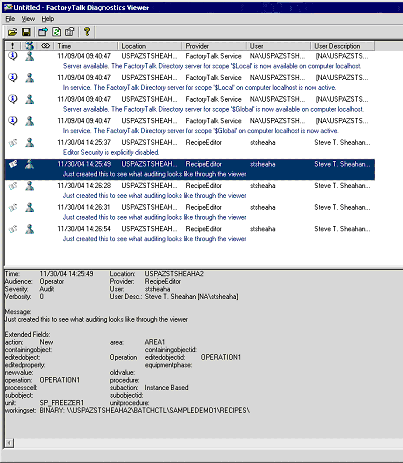Click 'Steve T. Sheahan...' in 14:26:31 row

coord(342,207)
